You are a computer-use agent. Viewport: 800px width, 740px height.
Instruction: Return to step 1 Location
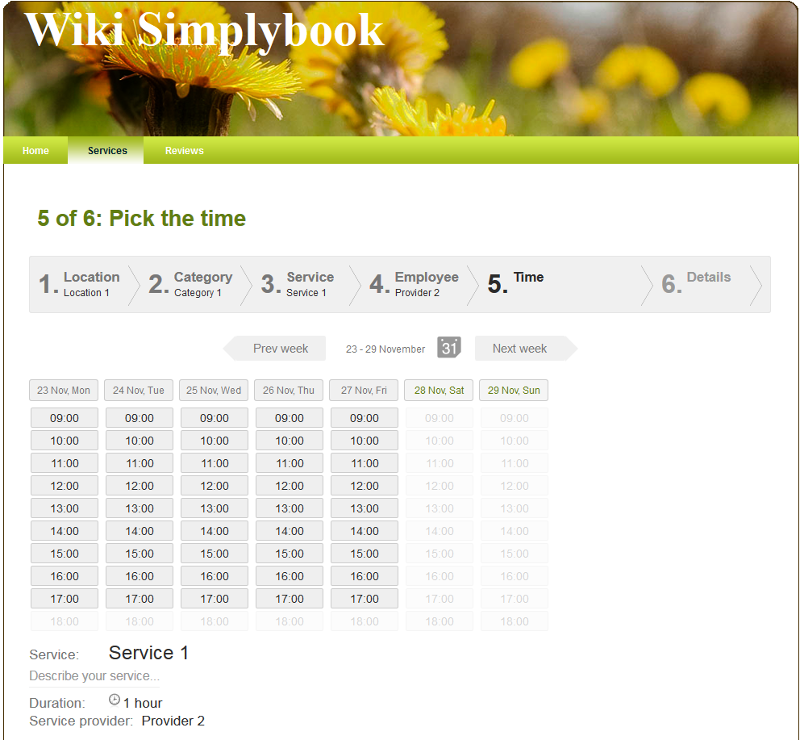click(x=82, y=284)
